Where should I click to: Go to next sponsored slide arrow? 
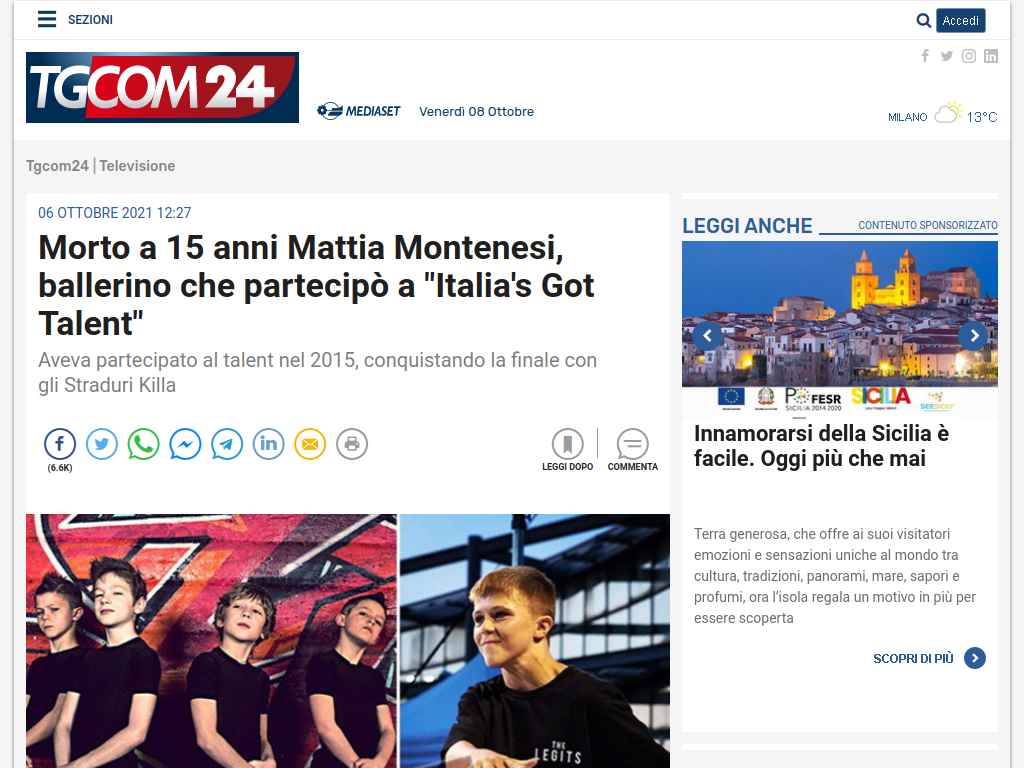point(974,336)
